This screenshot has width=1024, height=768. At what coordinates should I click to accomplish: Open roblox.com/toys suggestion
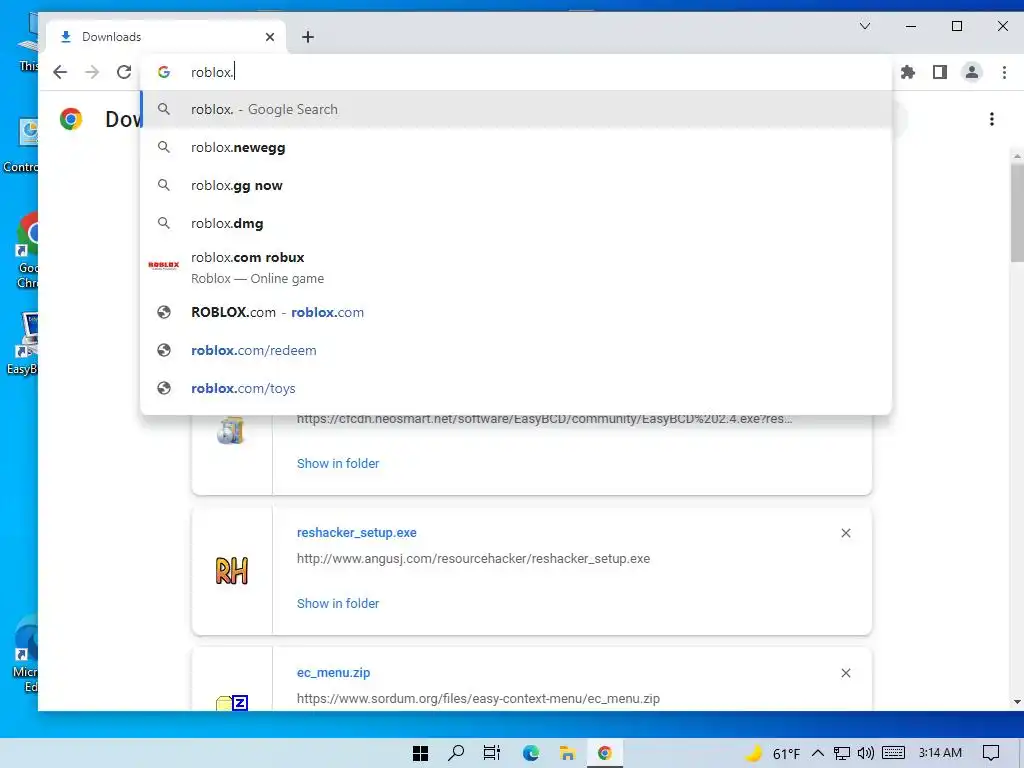click(516, 388)
